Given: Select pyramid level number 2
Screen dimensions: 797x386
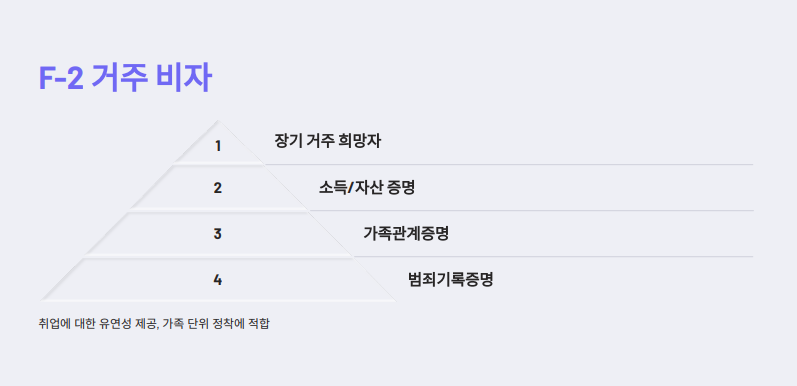Looking at the screenshot, I should [x=218, y=188].
